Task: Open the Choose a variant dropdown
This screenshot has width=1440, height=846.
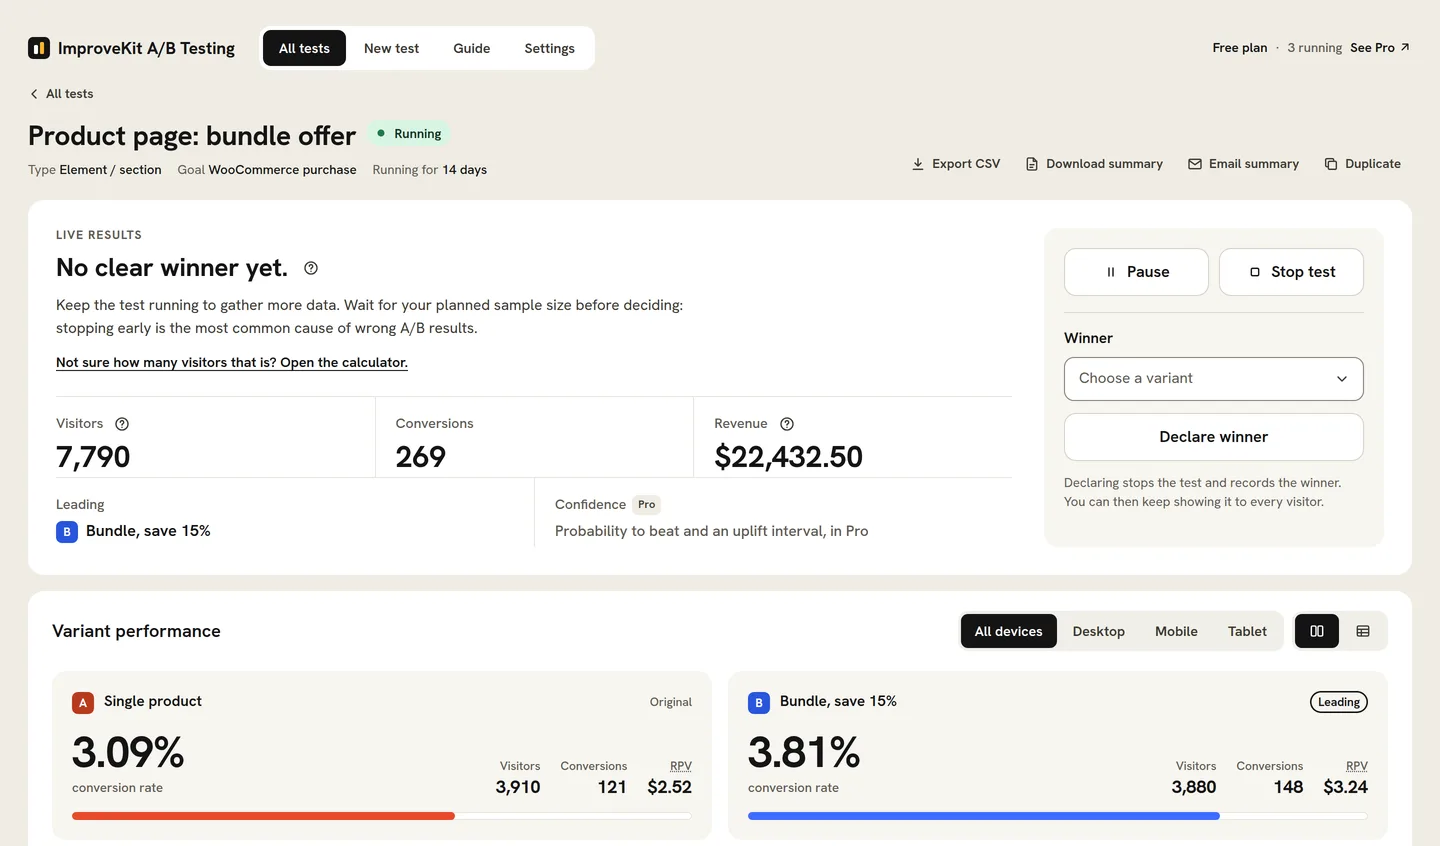Action: [1214, 379]
